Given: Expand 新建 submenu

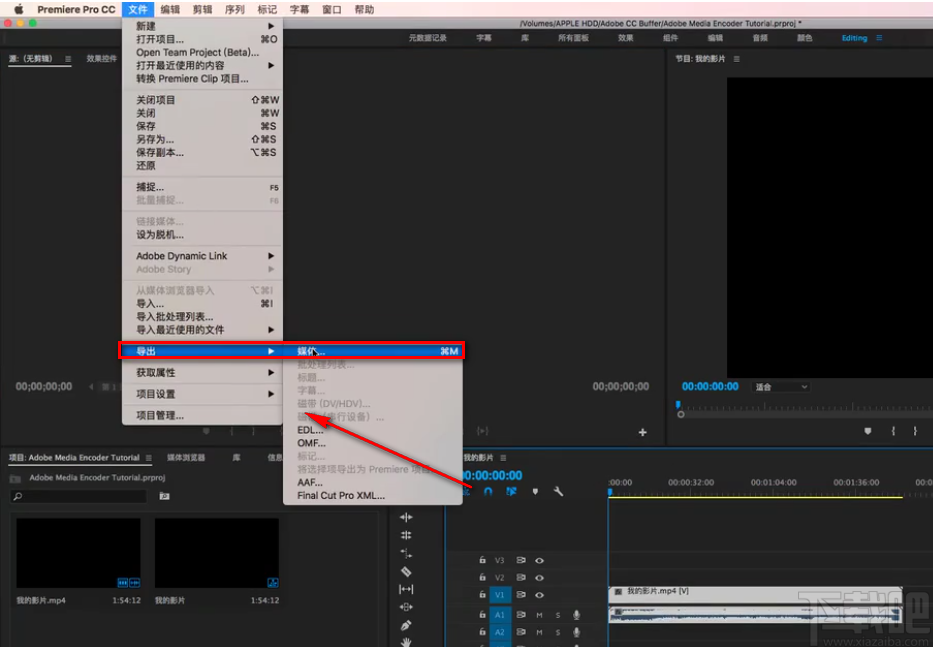Looking at the screenshot, I should pos(202,26).
